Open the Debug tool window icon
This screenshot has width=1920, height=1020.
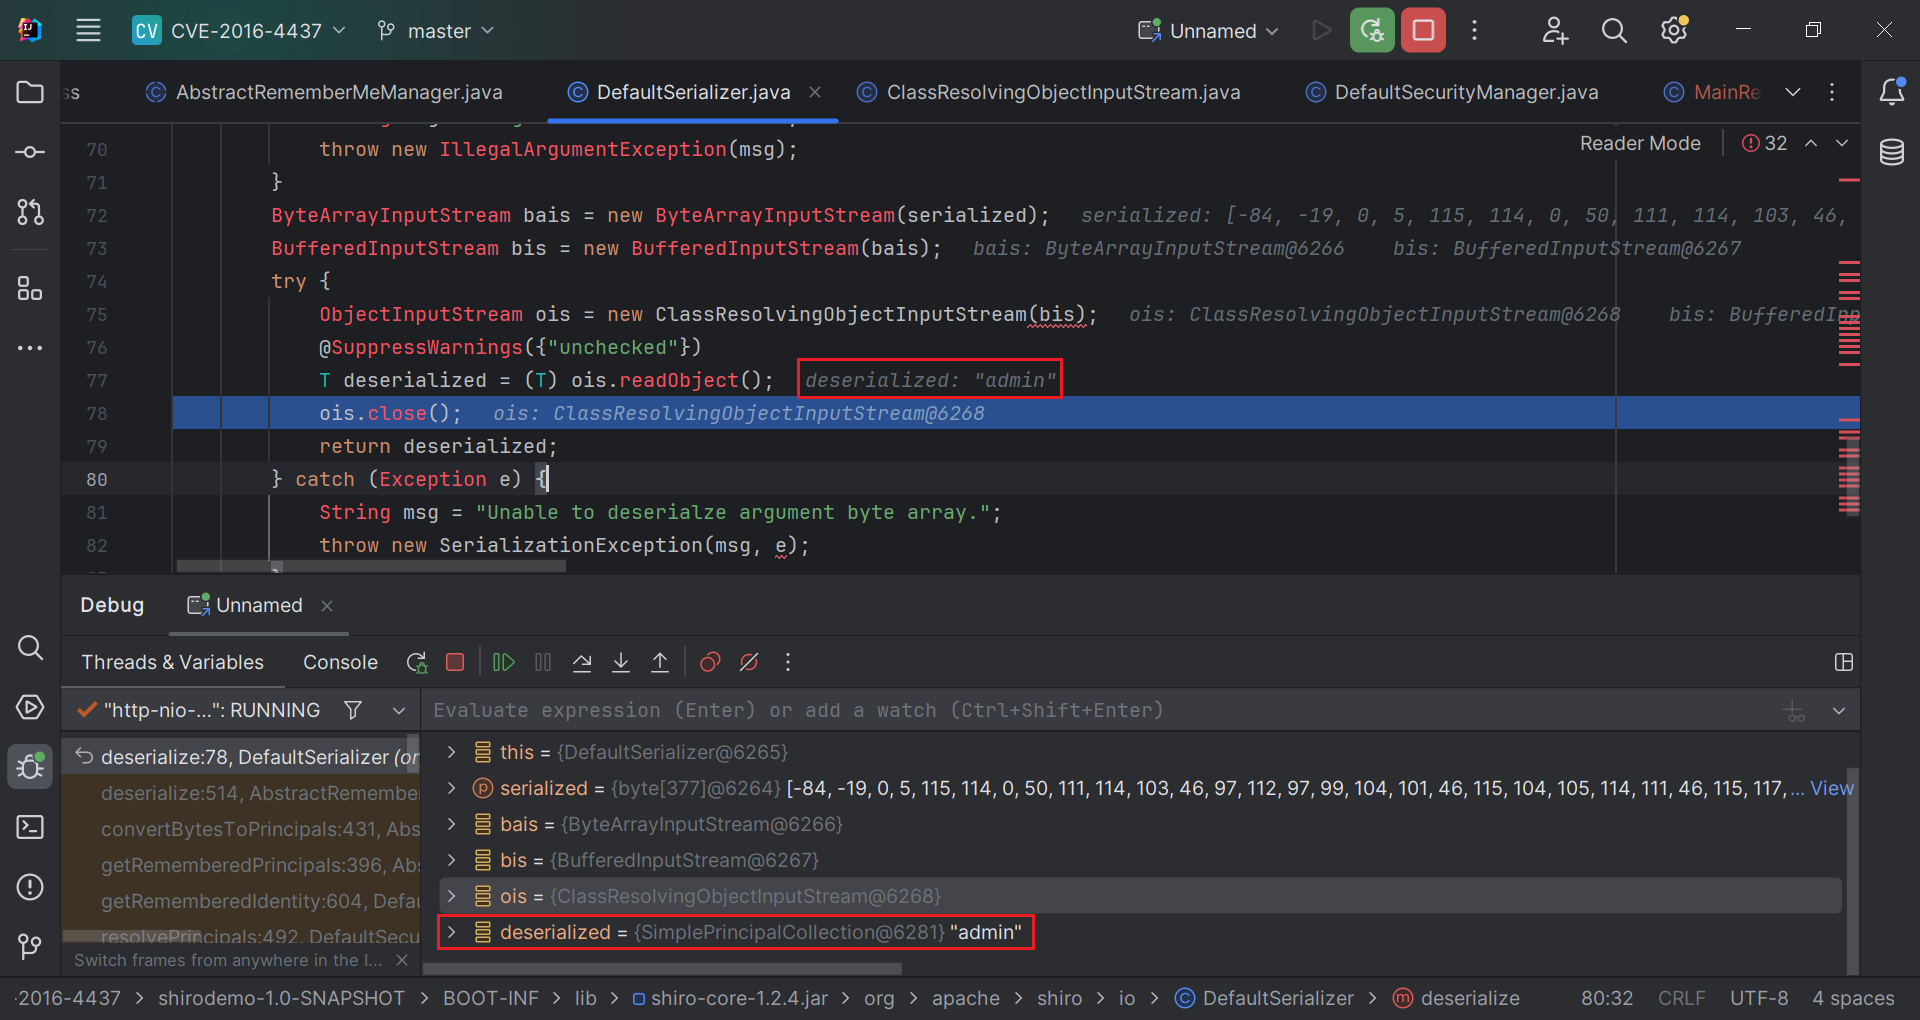(30, 767)
